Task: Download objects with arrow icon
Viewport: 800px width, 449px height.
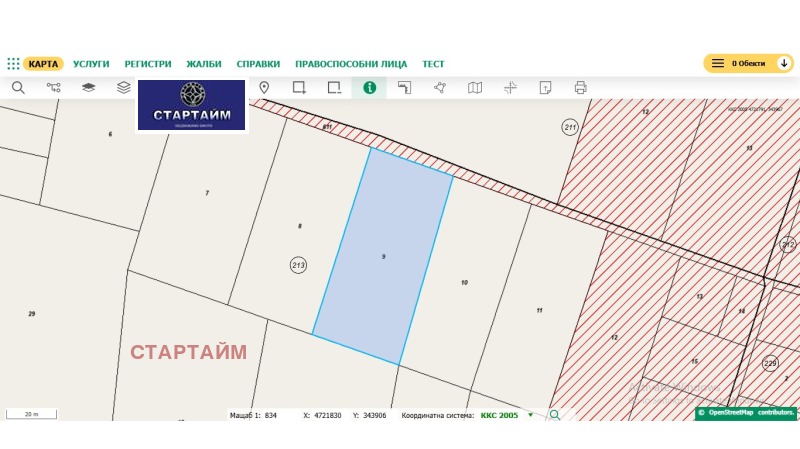Action: pyautogui.click(x=784, y=63)
